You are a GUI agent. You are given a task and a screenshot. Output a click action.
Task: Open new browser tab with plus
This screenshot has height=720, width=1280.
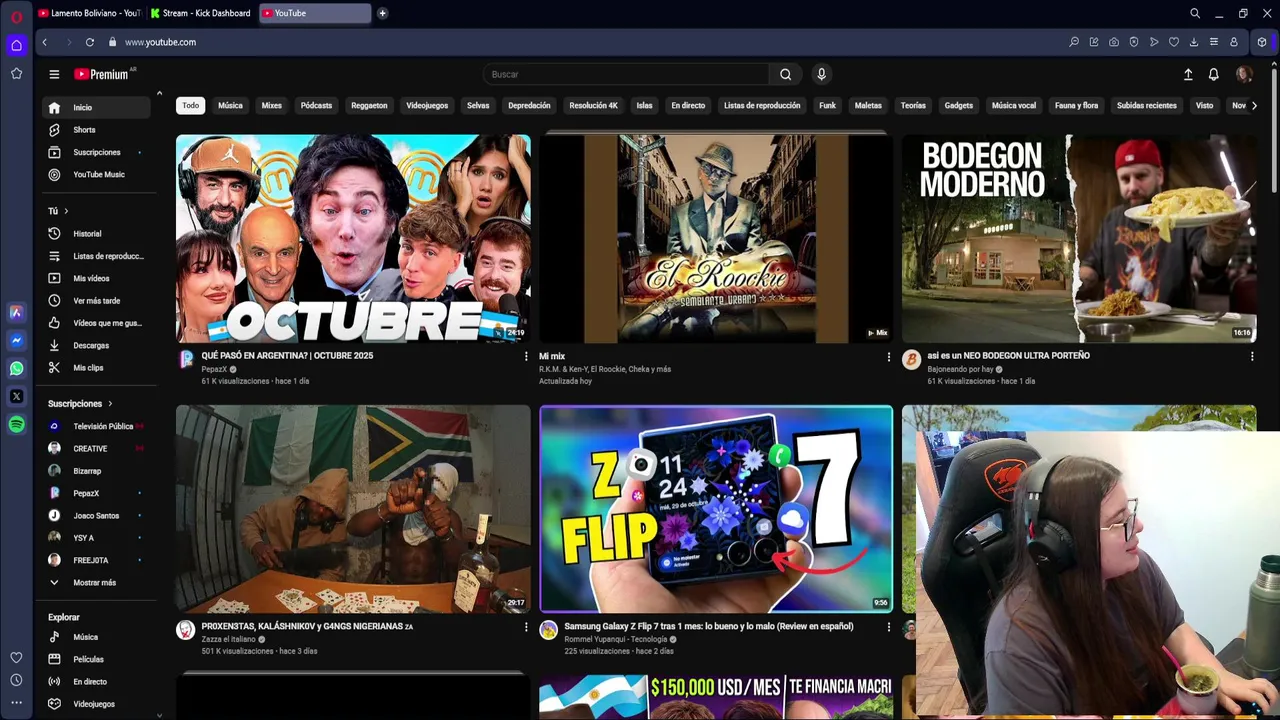click(382, 13)
